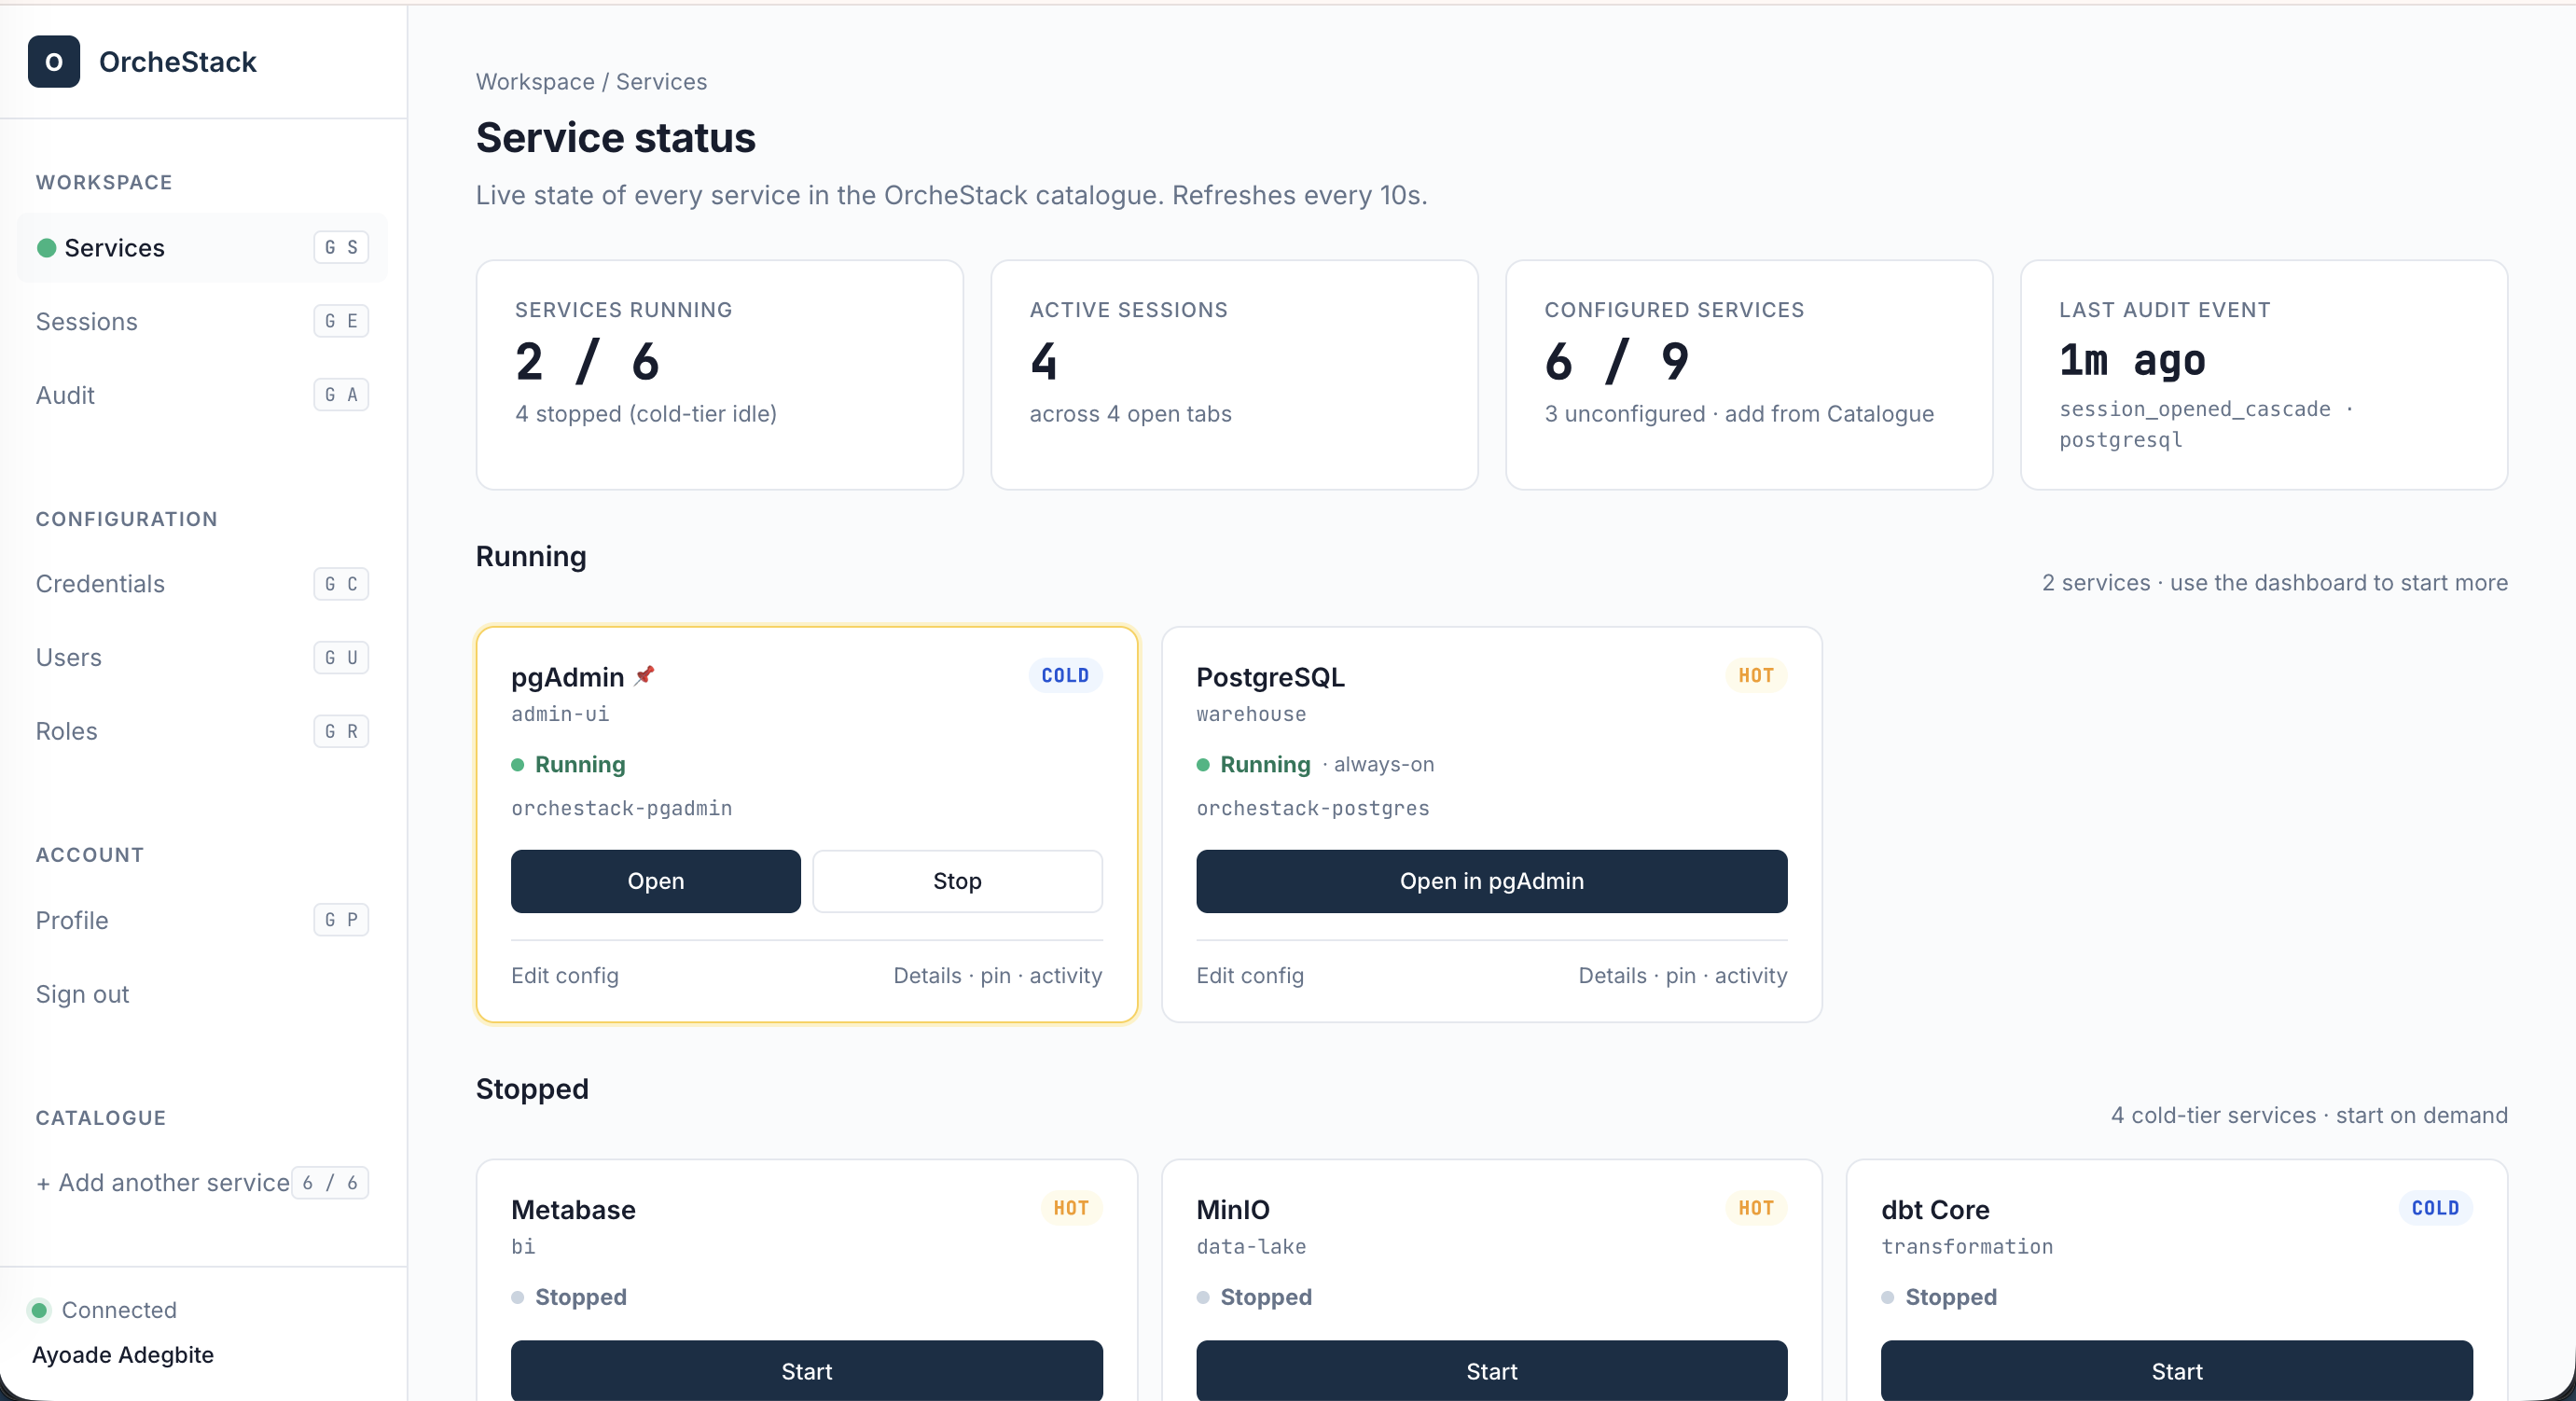Click the Configured Services stat card
The width and height of the screenshot is (2576, 1401).
1748,375
